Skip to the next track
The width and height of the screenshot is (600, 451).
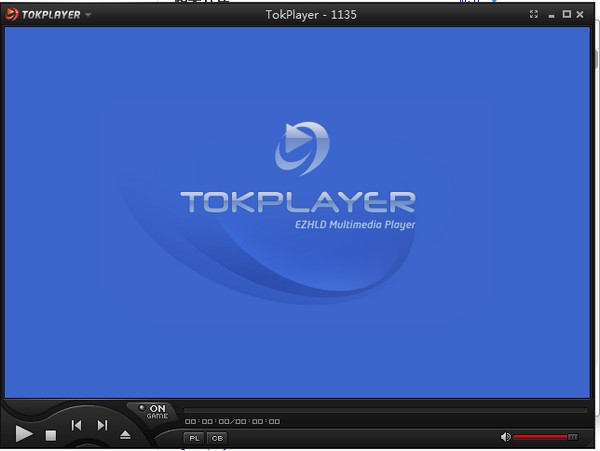point(102,425)
